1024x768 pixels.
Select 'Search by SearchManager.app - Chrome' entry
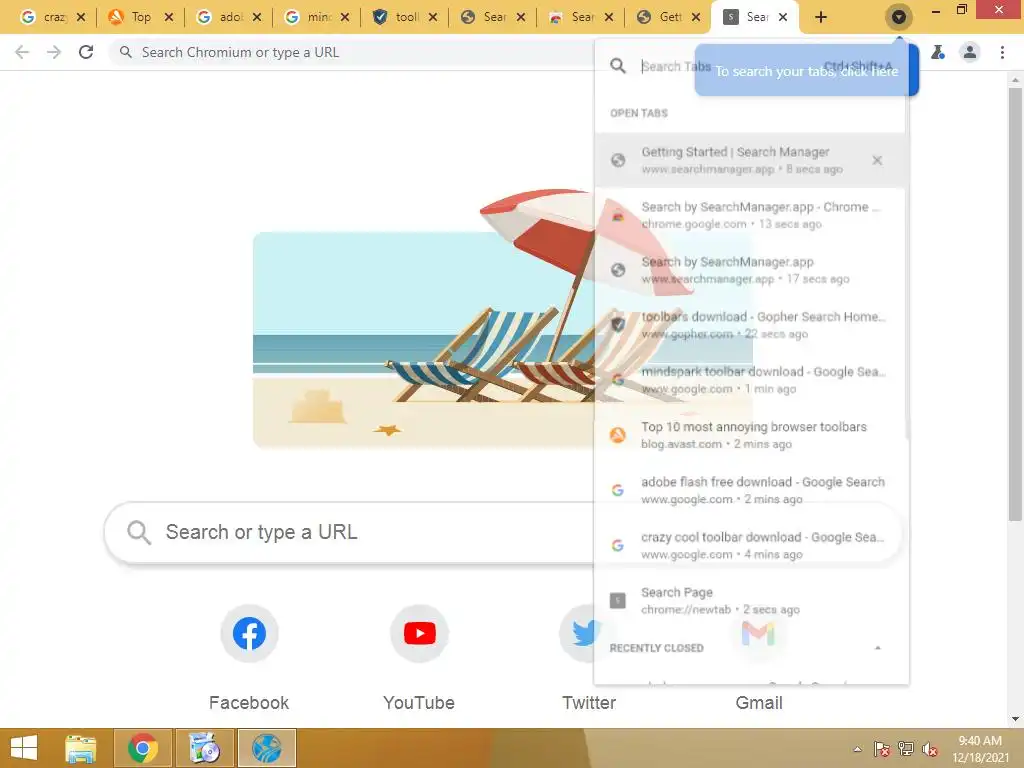tap(750, 215)
